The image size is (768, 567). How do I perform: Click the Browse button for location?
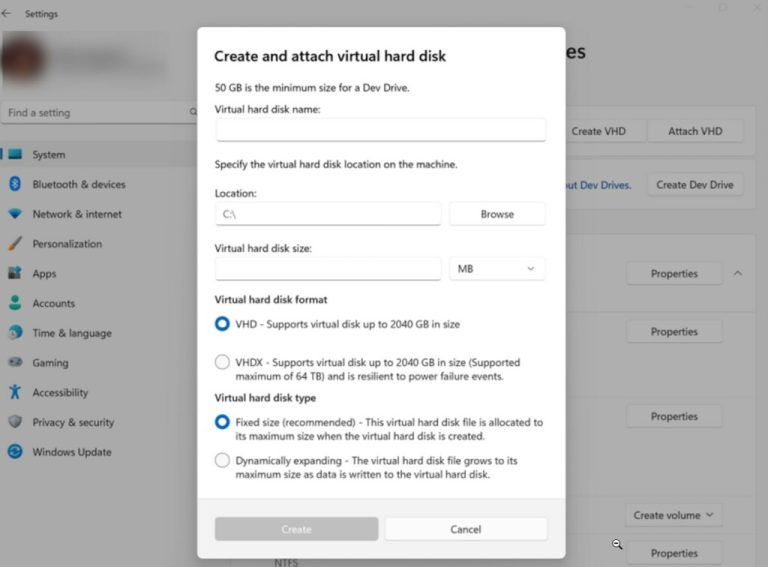(x=497, y=214)
